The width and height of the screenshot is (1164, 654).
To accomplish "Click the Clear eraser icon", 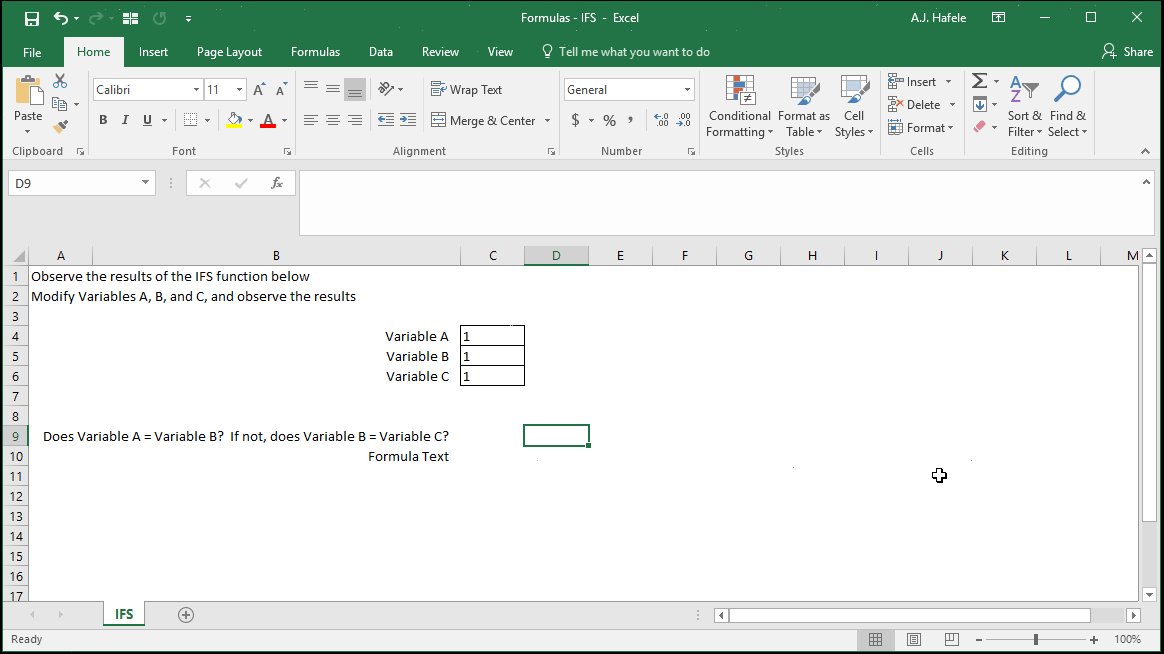I will tap(980, 127).
